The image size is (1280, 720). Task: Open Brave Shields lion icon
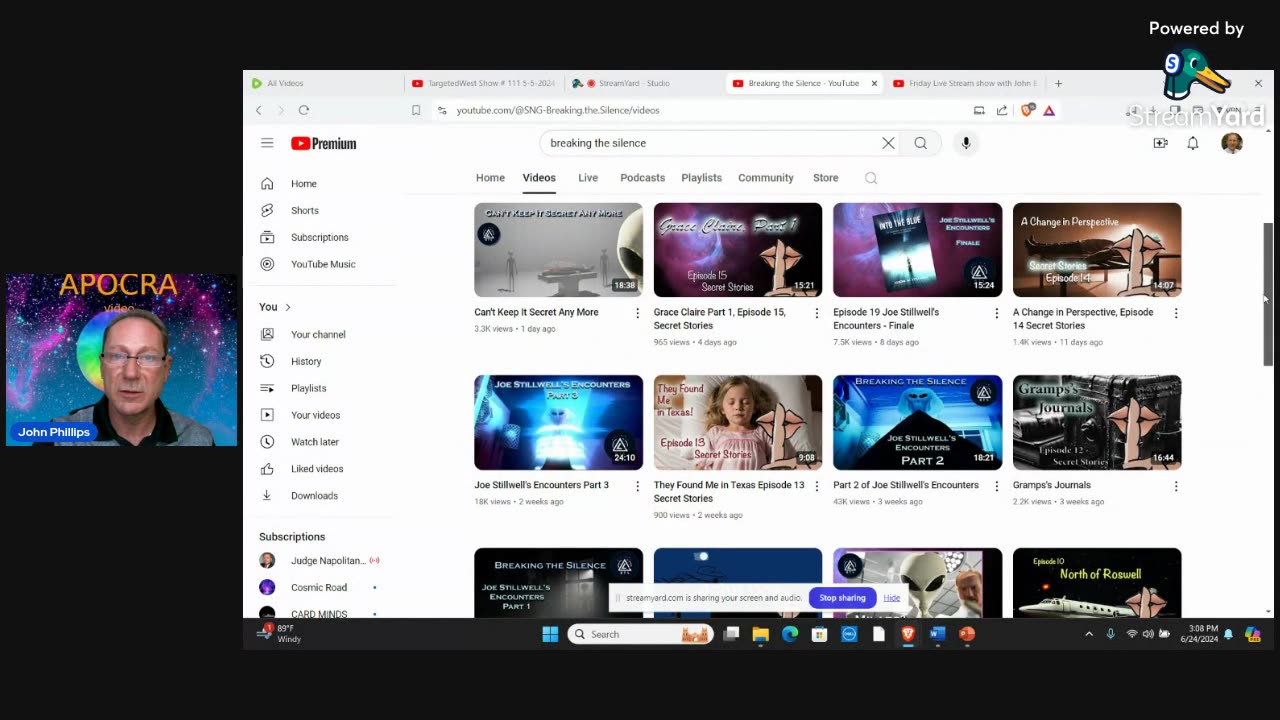click(x=1028, y=110)
